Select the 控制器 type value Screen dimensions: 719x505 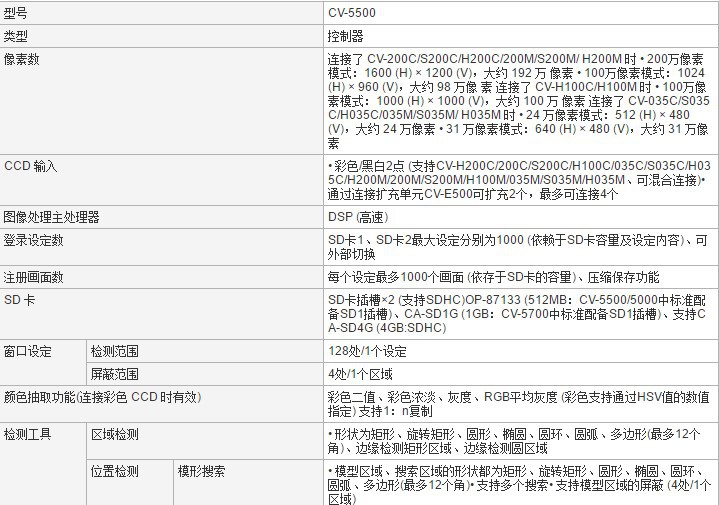click(345, 36)
